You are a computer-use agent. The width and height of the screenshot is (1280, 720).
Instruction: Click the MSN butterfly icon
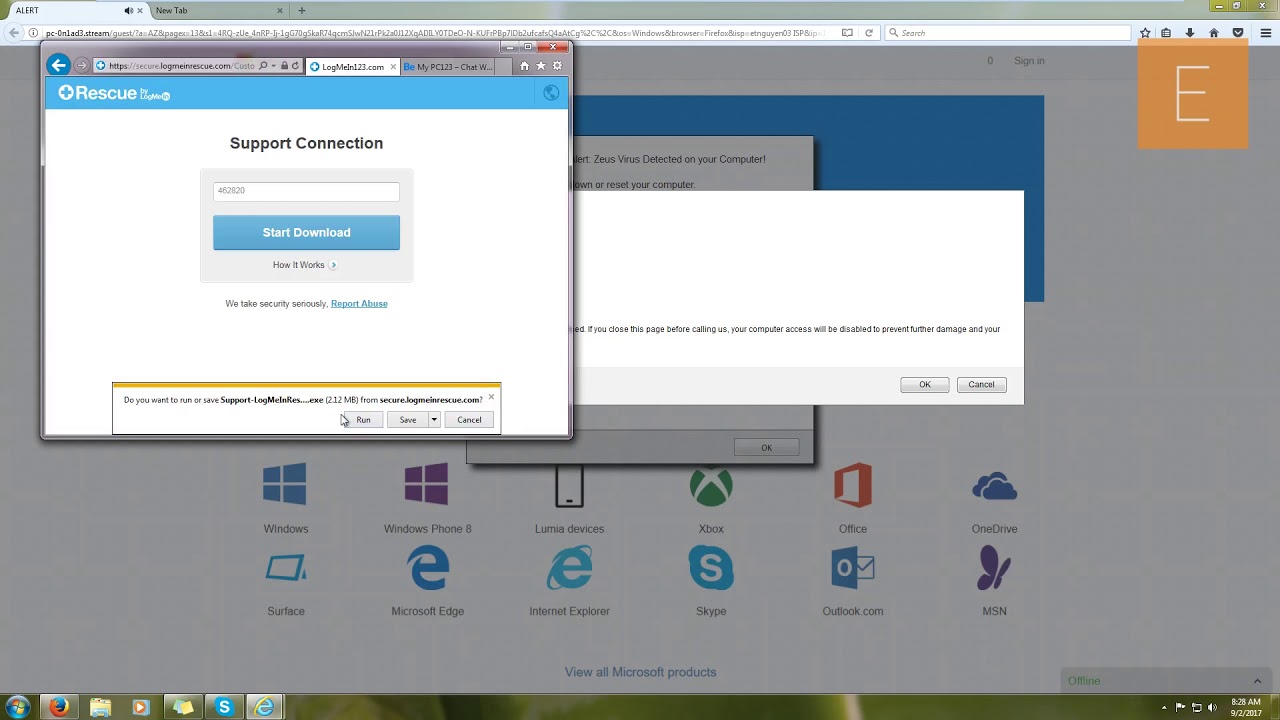point(994,568)
